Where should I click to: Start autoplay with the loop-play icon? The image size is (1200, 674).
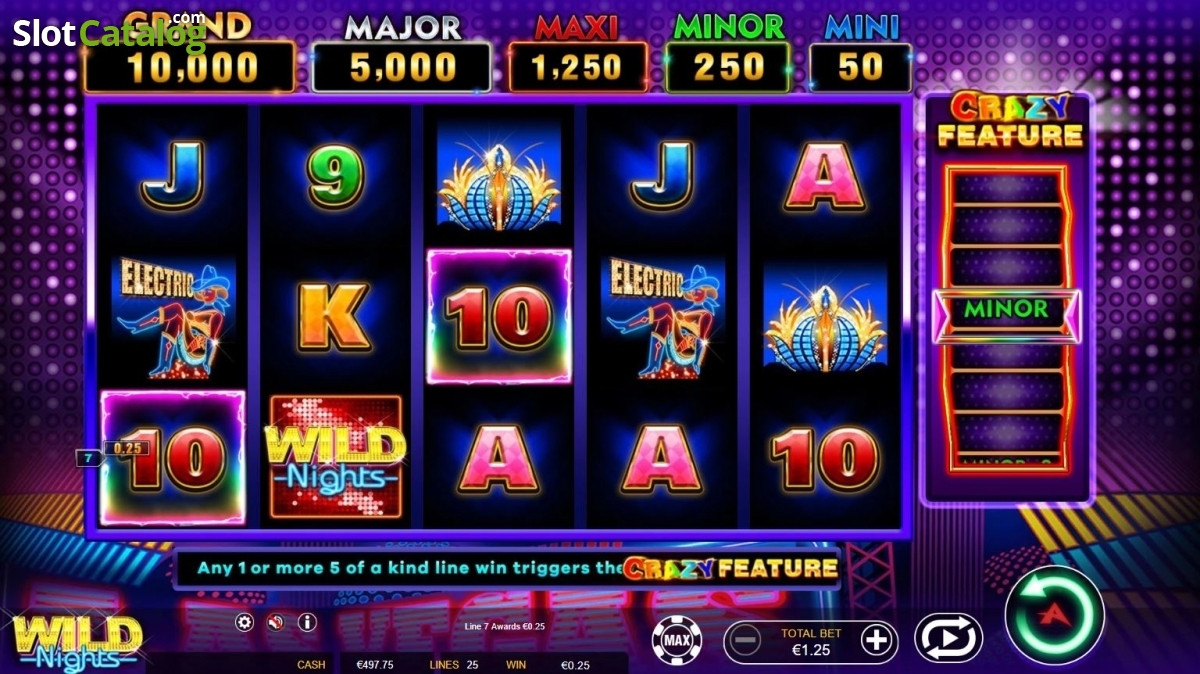pos(948,638)
